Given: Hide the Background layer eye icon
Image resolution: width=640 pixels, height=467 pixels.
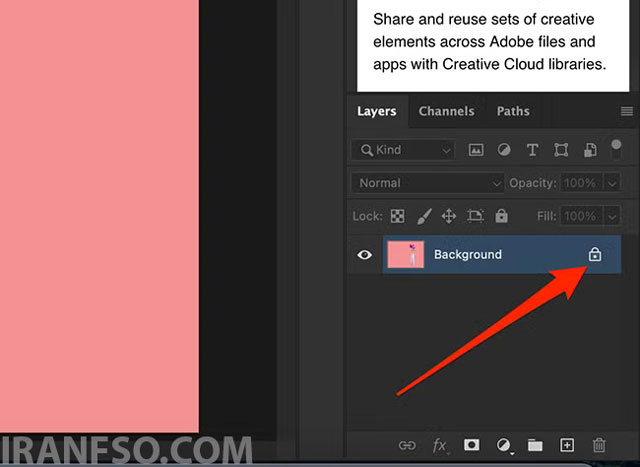Looking at the screenshot, I should [364, 255].
